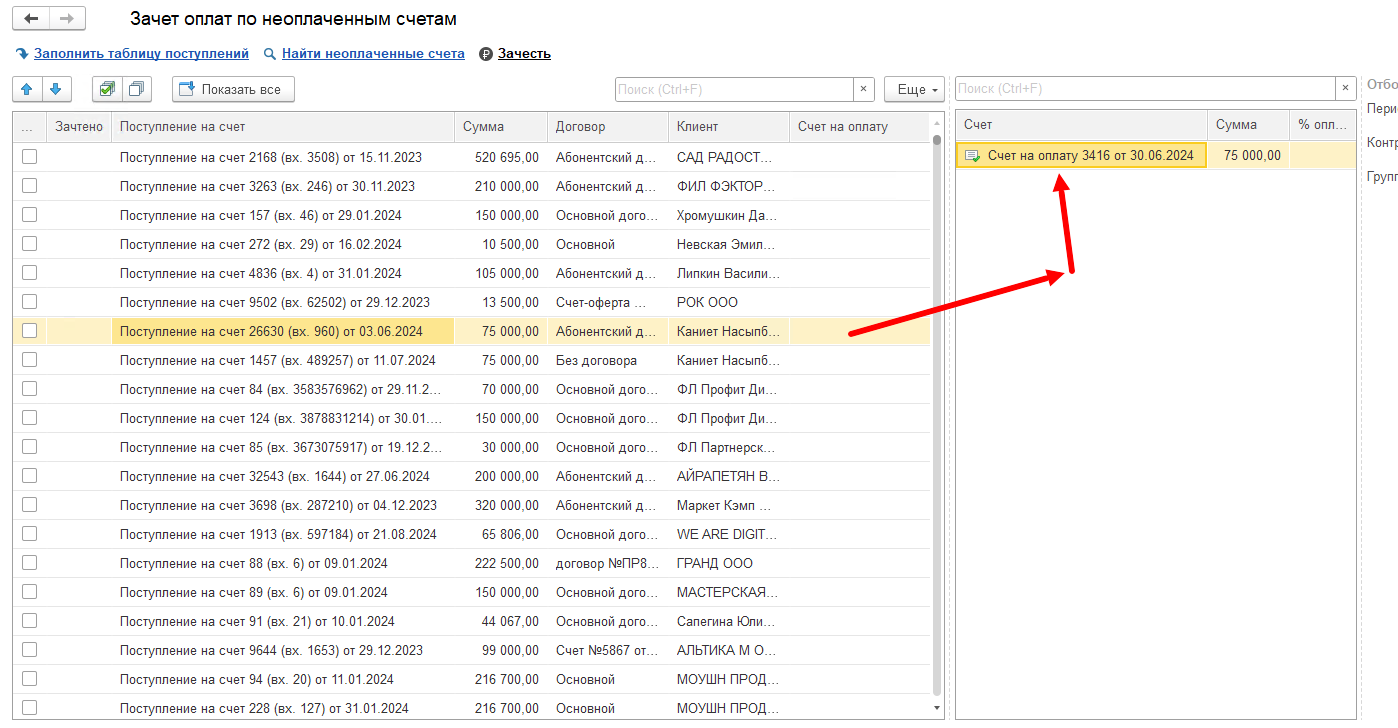Check all rows icon button
1398x728 pixels.
(x=106, y=89)
